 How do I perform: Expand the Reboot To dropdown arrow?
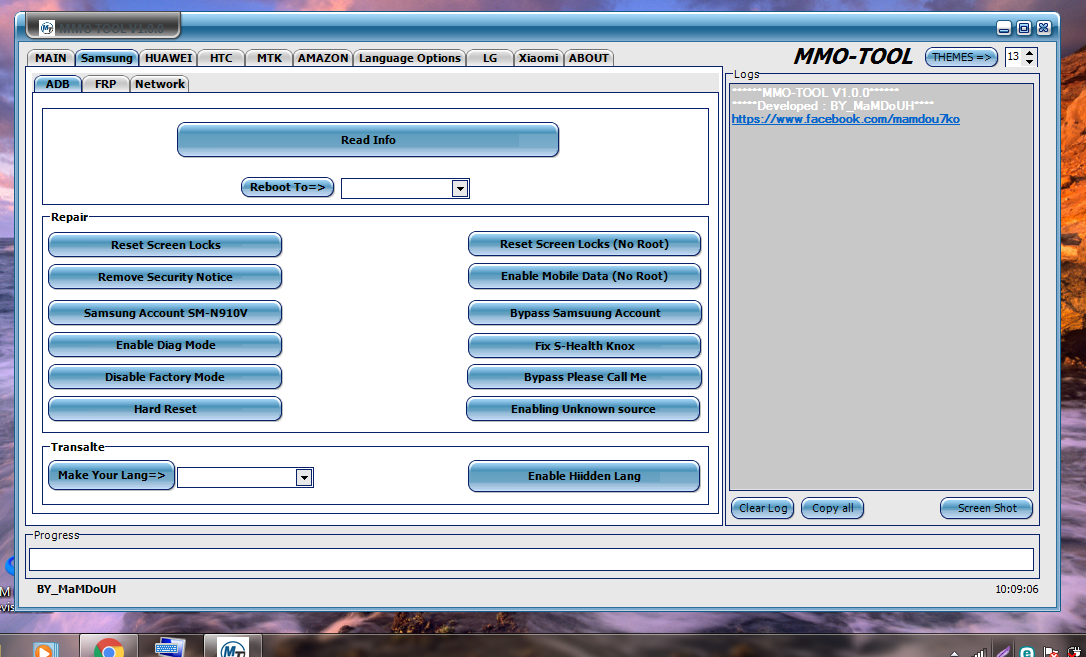coord(460,188)
